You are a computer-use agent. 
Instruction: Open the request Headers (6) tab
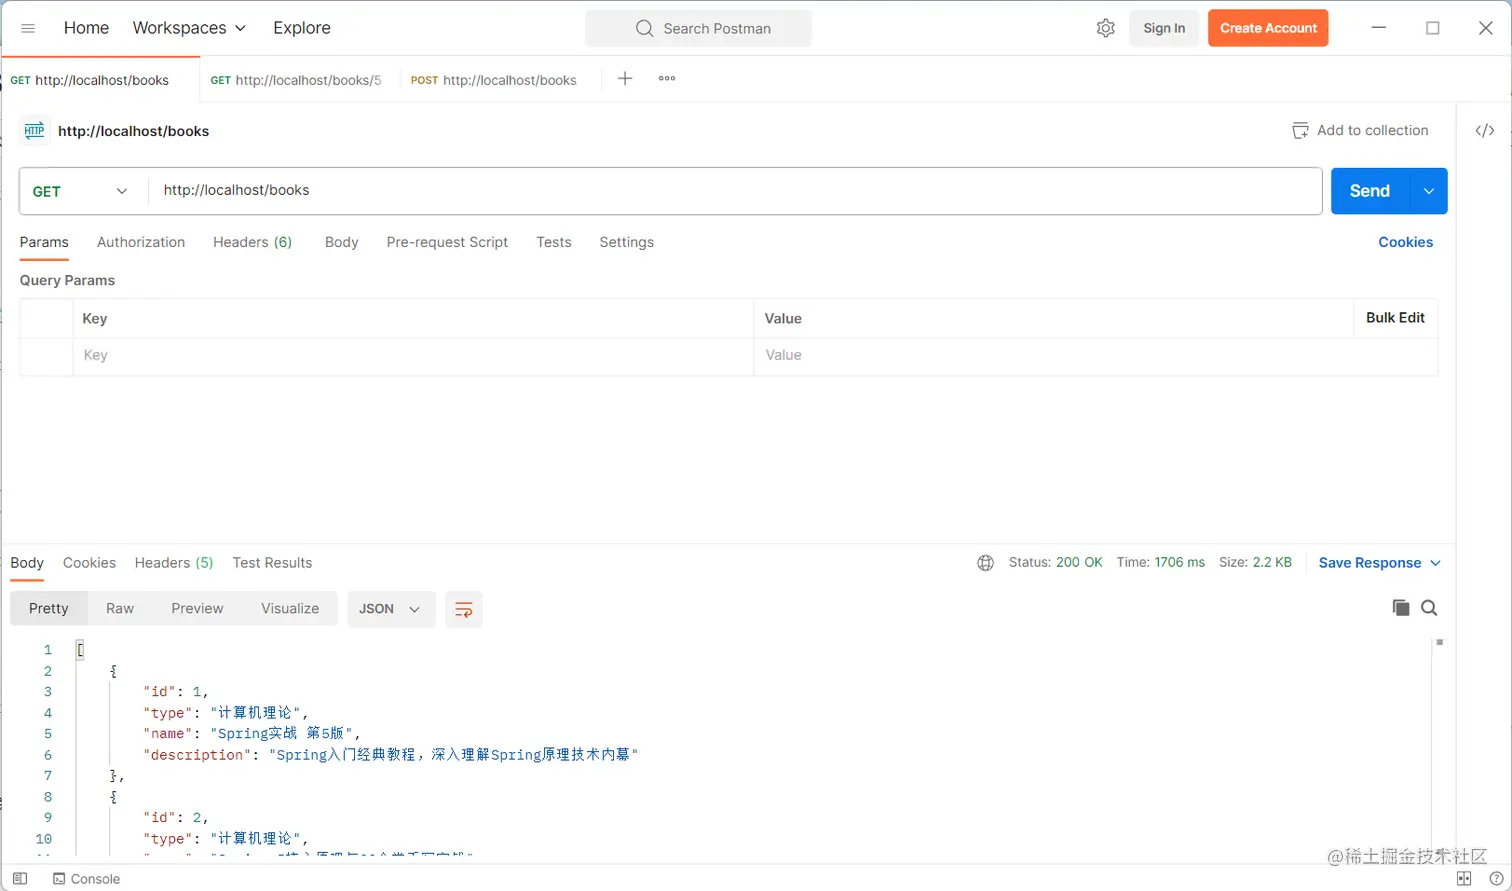click(x=252, y=242)
